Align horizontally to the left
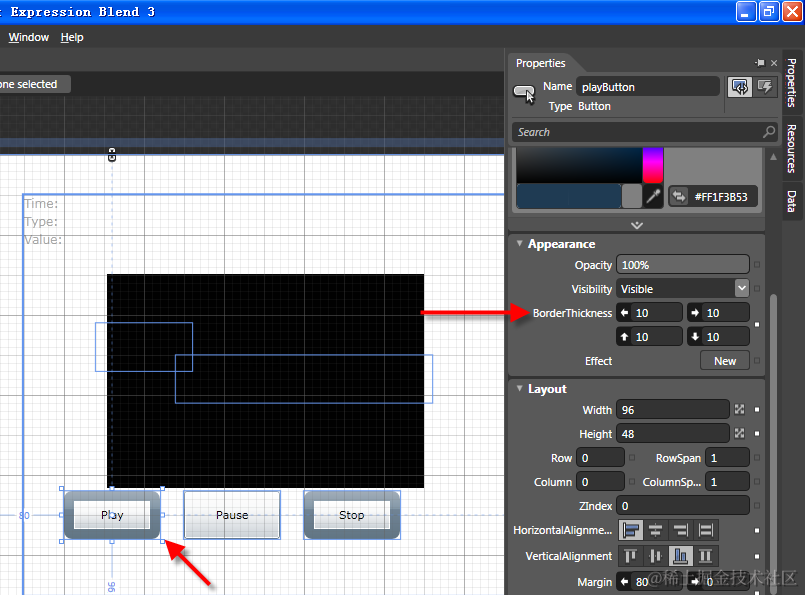The image size is (805, 595). [631, 530]
